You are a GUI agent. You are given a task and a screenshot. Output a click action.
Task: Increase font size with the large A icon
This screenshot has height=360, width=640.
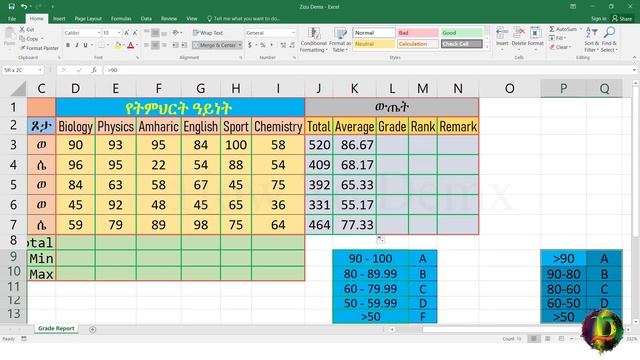(x=127, y=33)
